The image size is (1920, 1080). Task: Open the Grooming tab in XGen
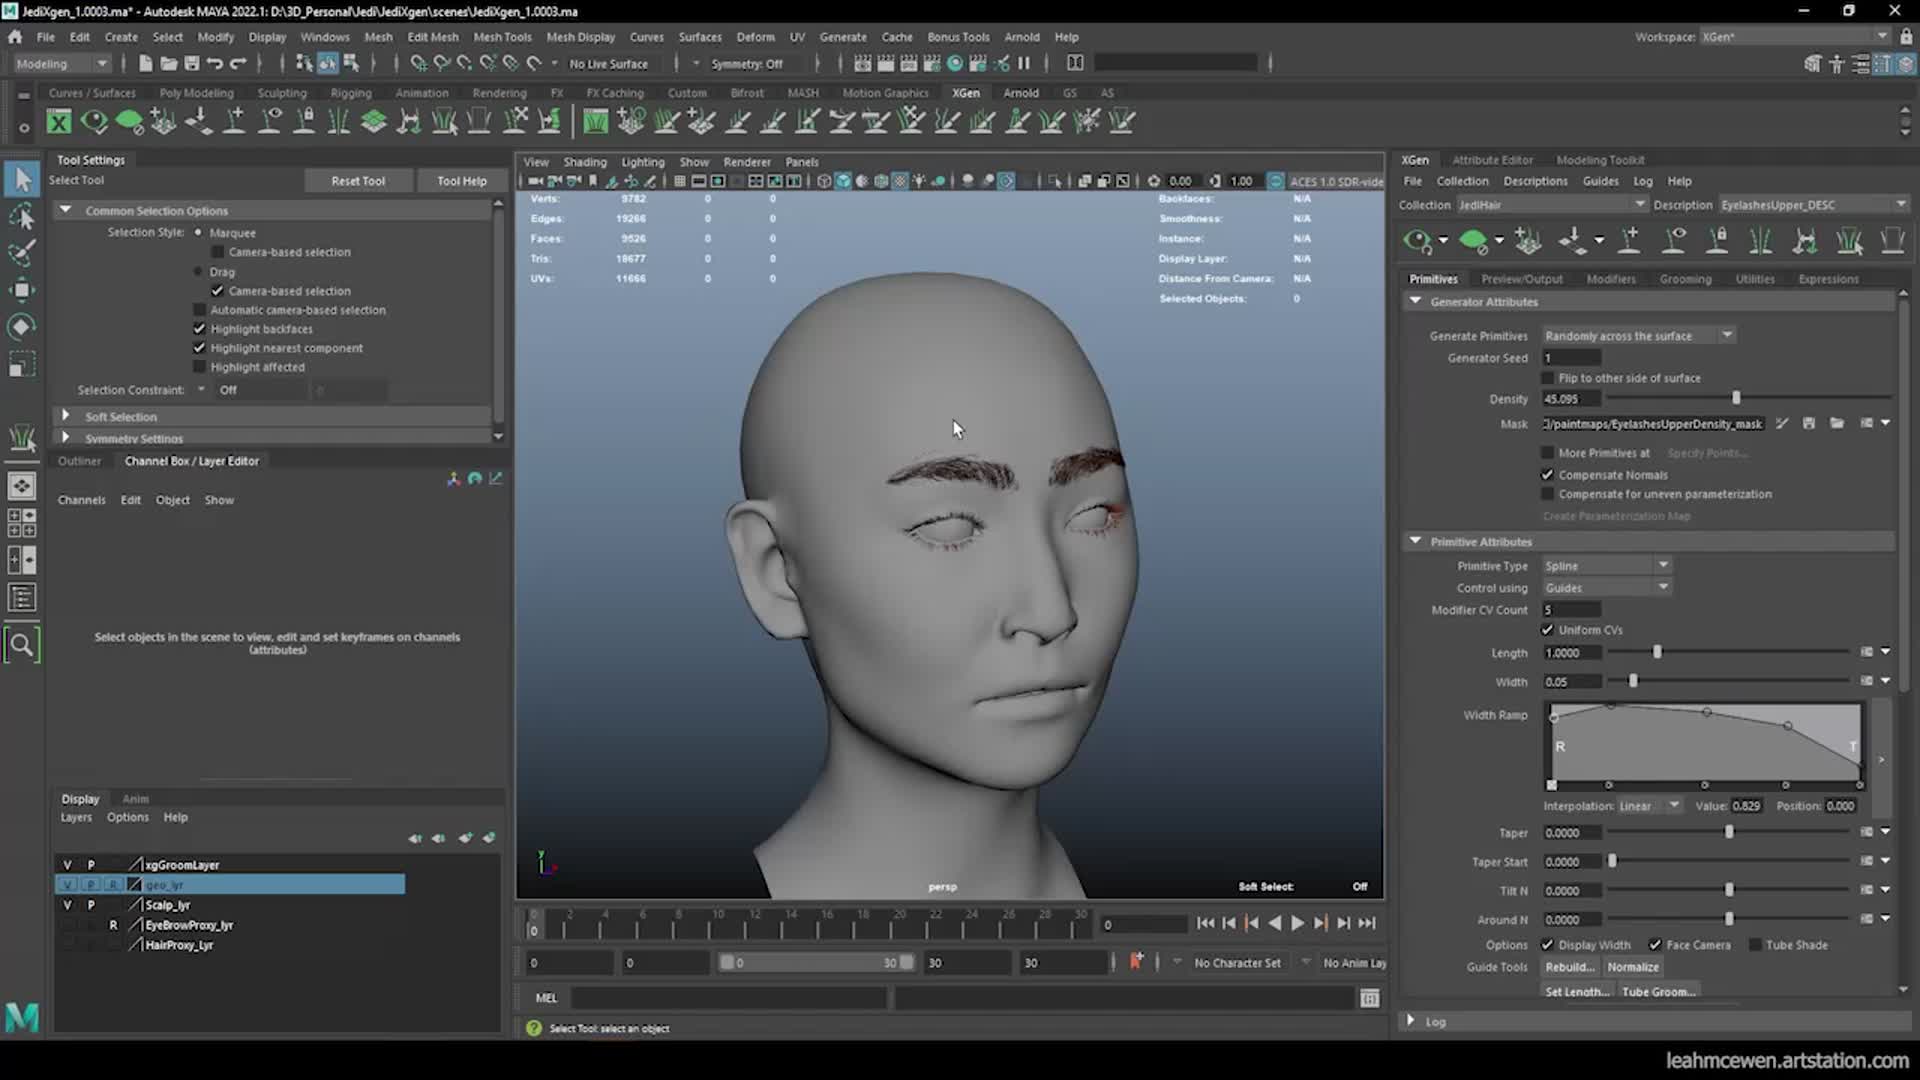(x=1687, y=278)
